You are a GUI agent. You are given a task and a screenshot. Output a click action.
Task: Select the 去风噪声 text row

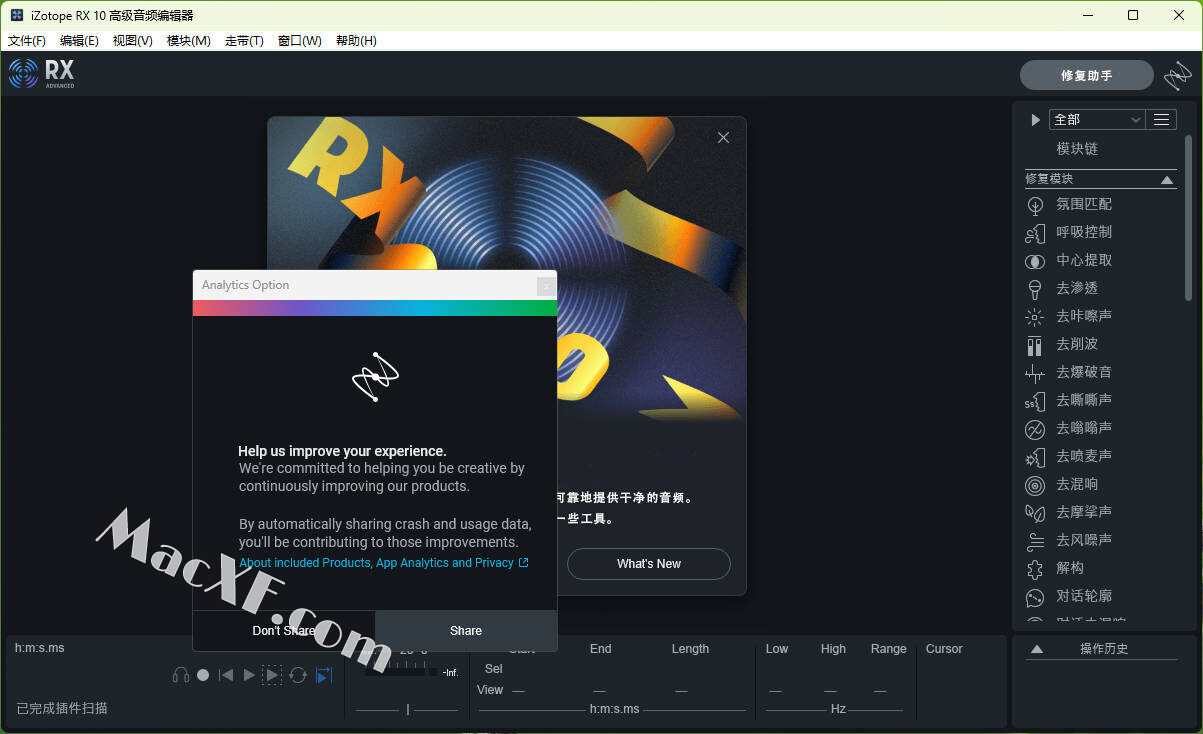[x=1084, y=540]
